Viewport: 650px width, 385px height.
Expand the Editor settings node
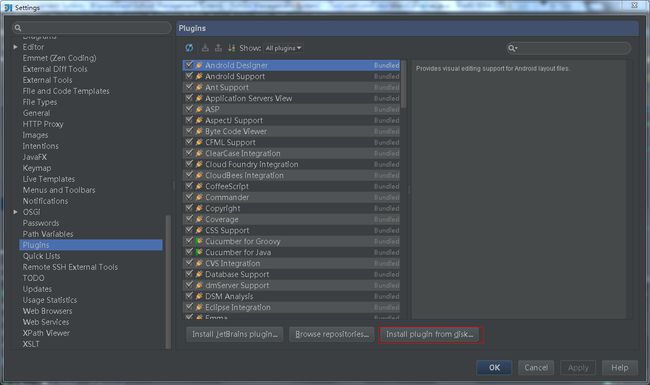(15, 47)
